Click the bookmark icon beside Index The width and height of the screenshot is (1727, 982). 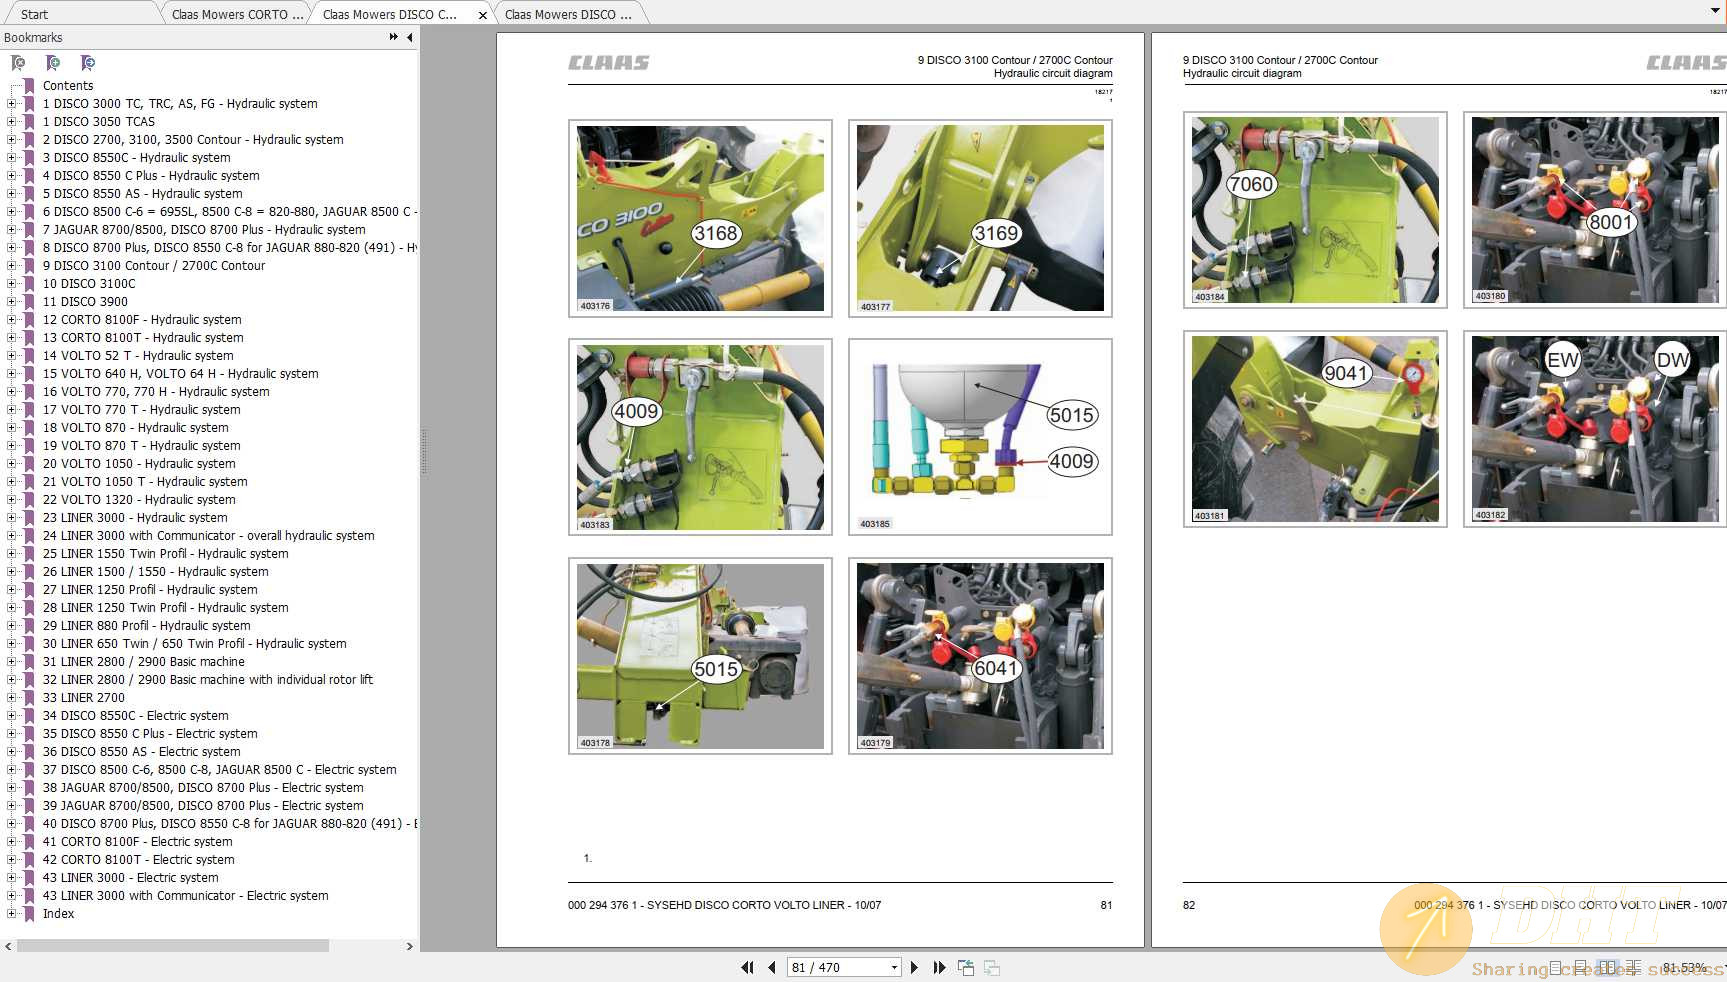29,914
